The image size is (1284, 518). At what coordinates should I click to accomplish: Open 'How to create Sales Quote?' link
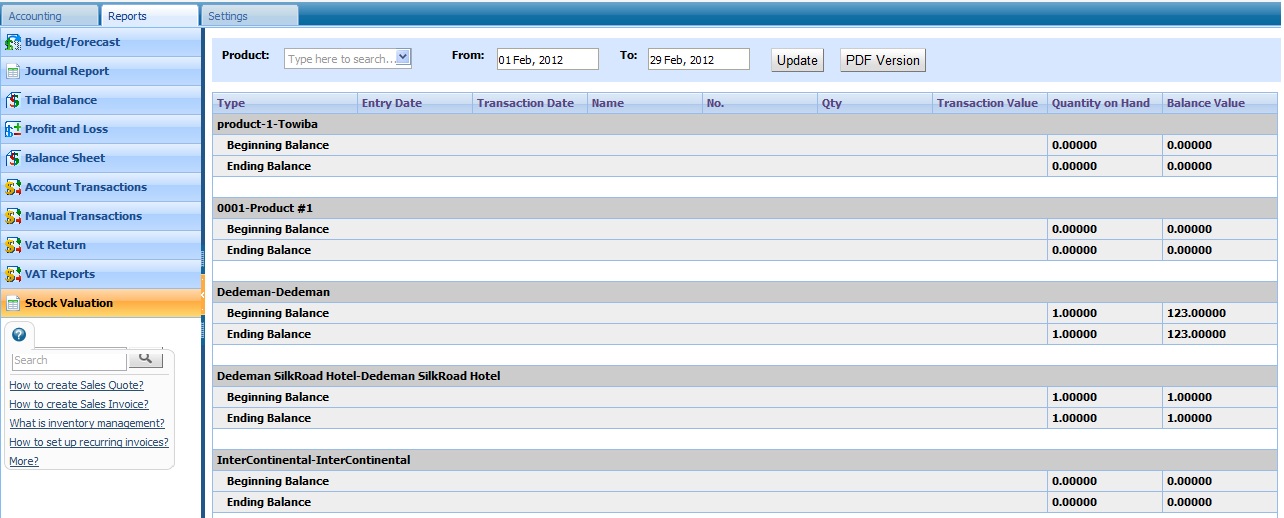coord(76,385)
